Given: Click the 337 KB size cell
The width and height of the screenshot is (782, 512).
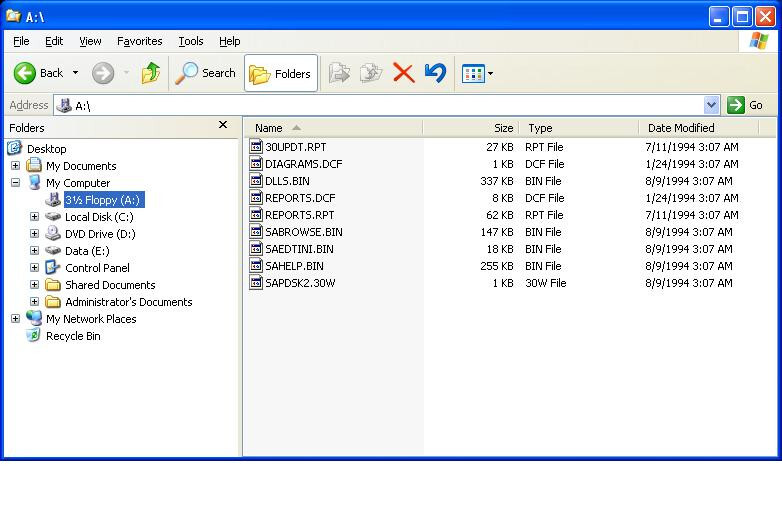Looking at the screenshot, I should click(497, 181).
